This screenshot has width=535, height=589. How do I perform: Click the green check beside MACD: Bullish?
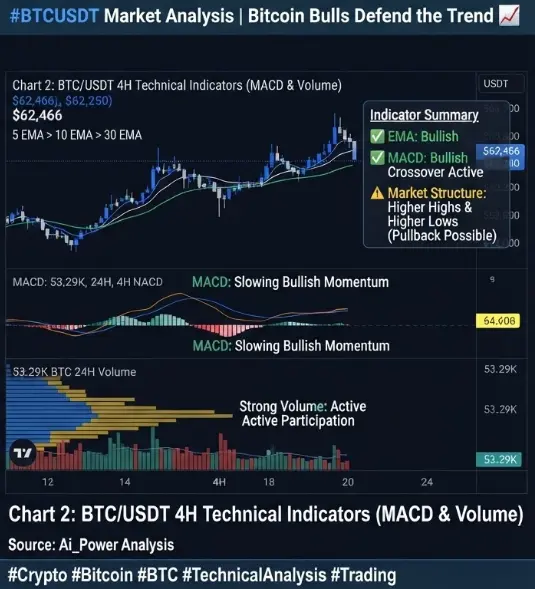(x=377, y=158)
